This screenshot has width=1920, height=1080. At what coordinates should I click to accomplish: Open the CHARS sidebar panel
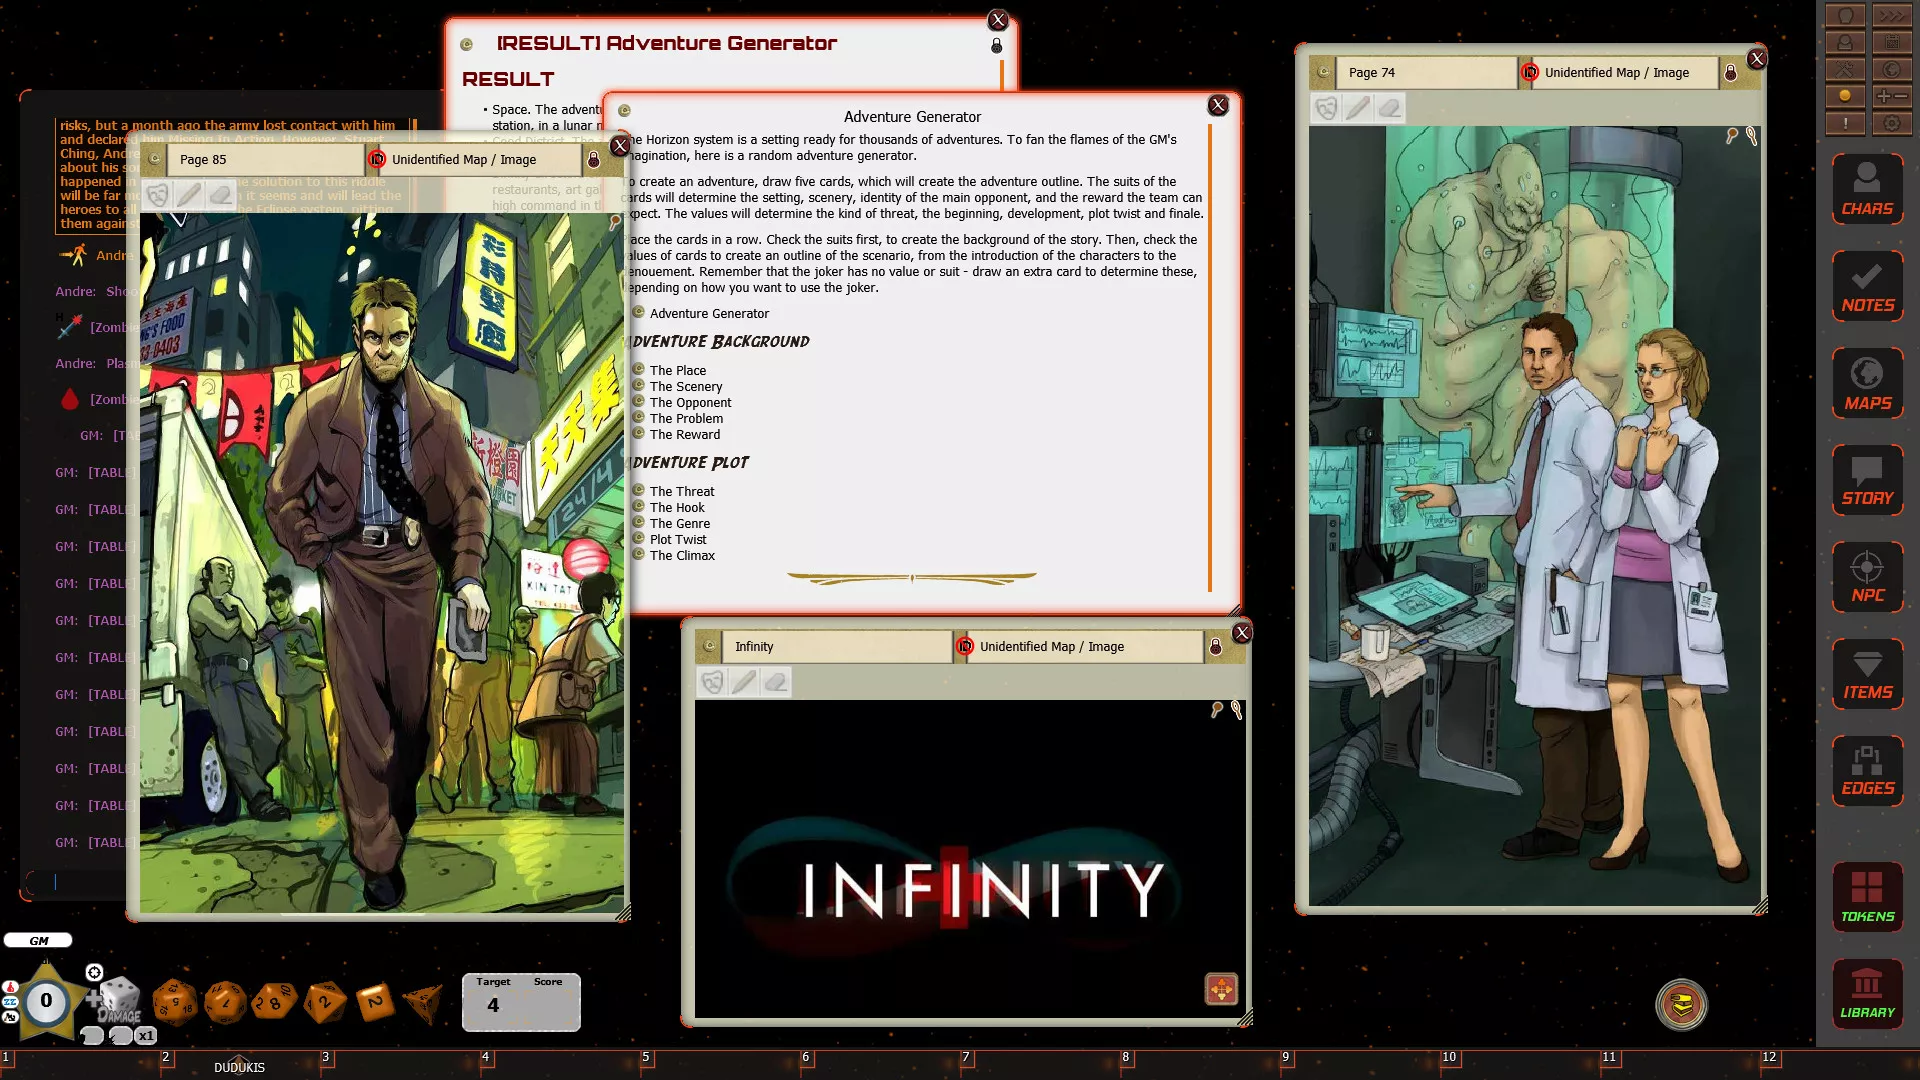click(x=1867, y=189)
